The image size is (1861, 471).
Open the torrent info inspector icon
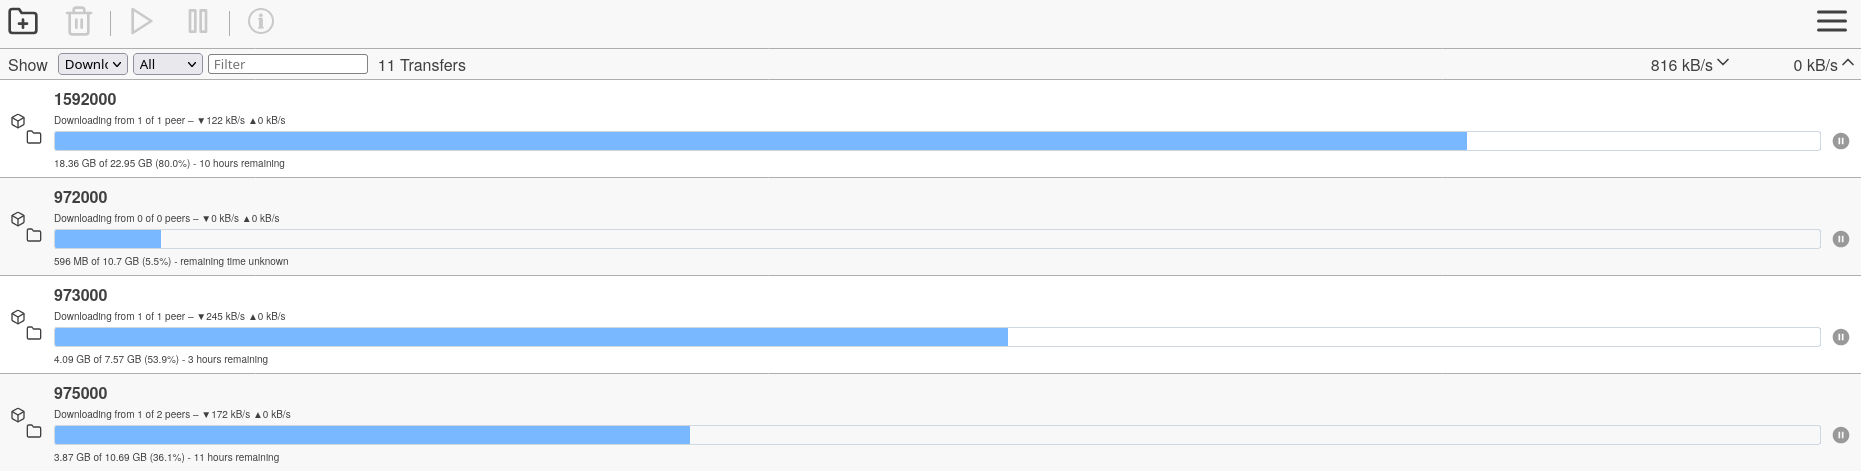[x=261, y=21]
